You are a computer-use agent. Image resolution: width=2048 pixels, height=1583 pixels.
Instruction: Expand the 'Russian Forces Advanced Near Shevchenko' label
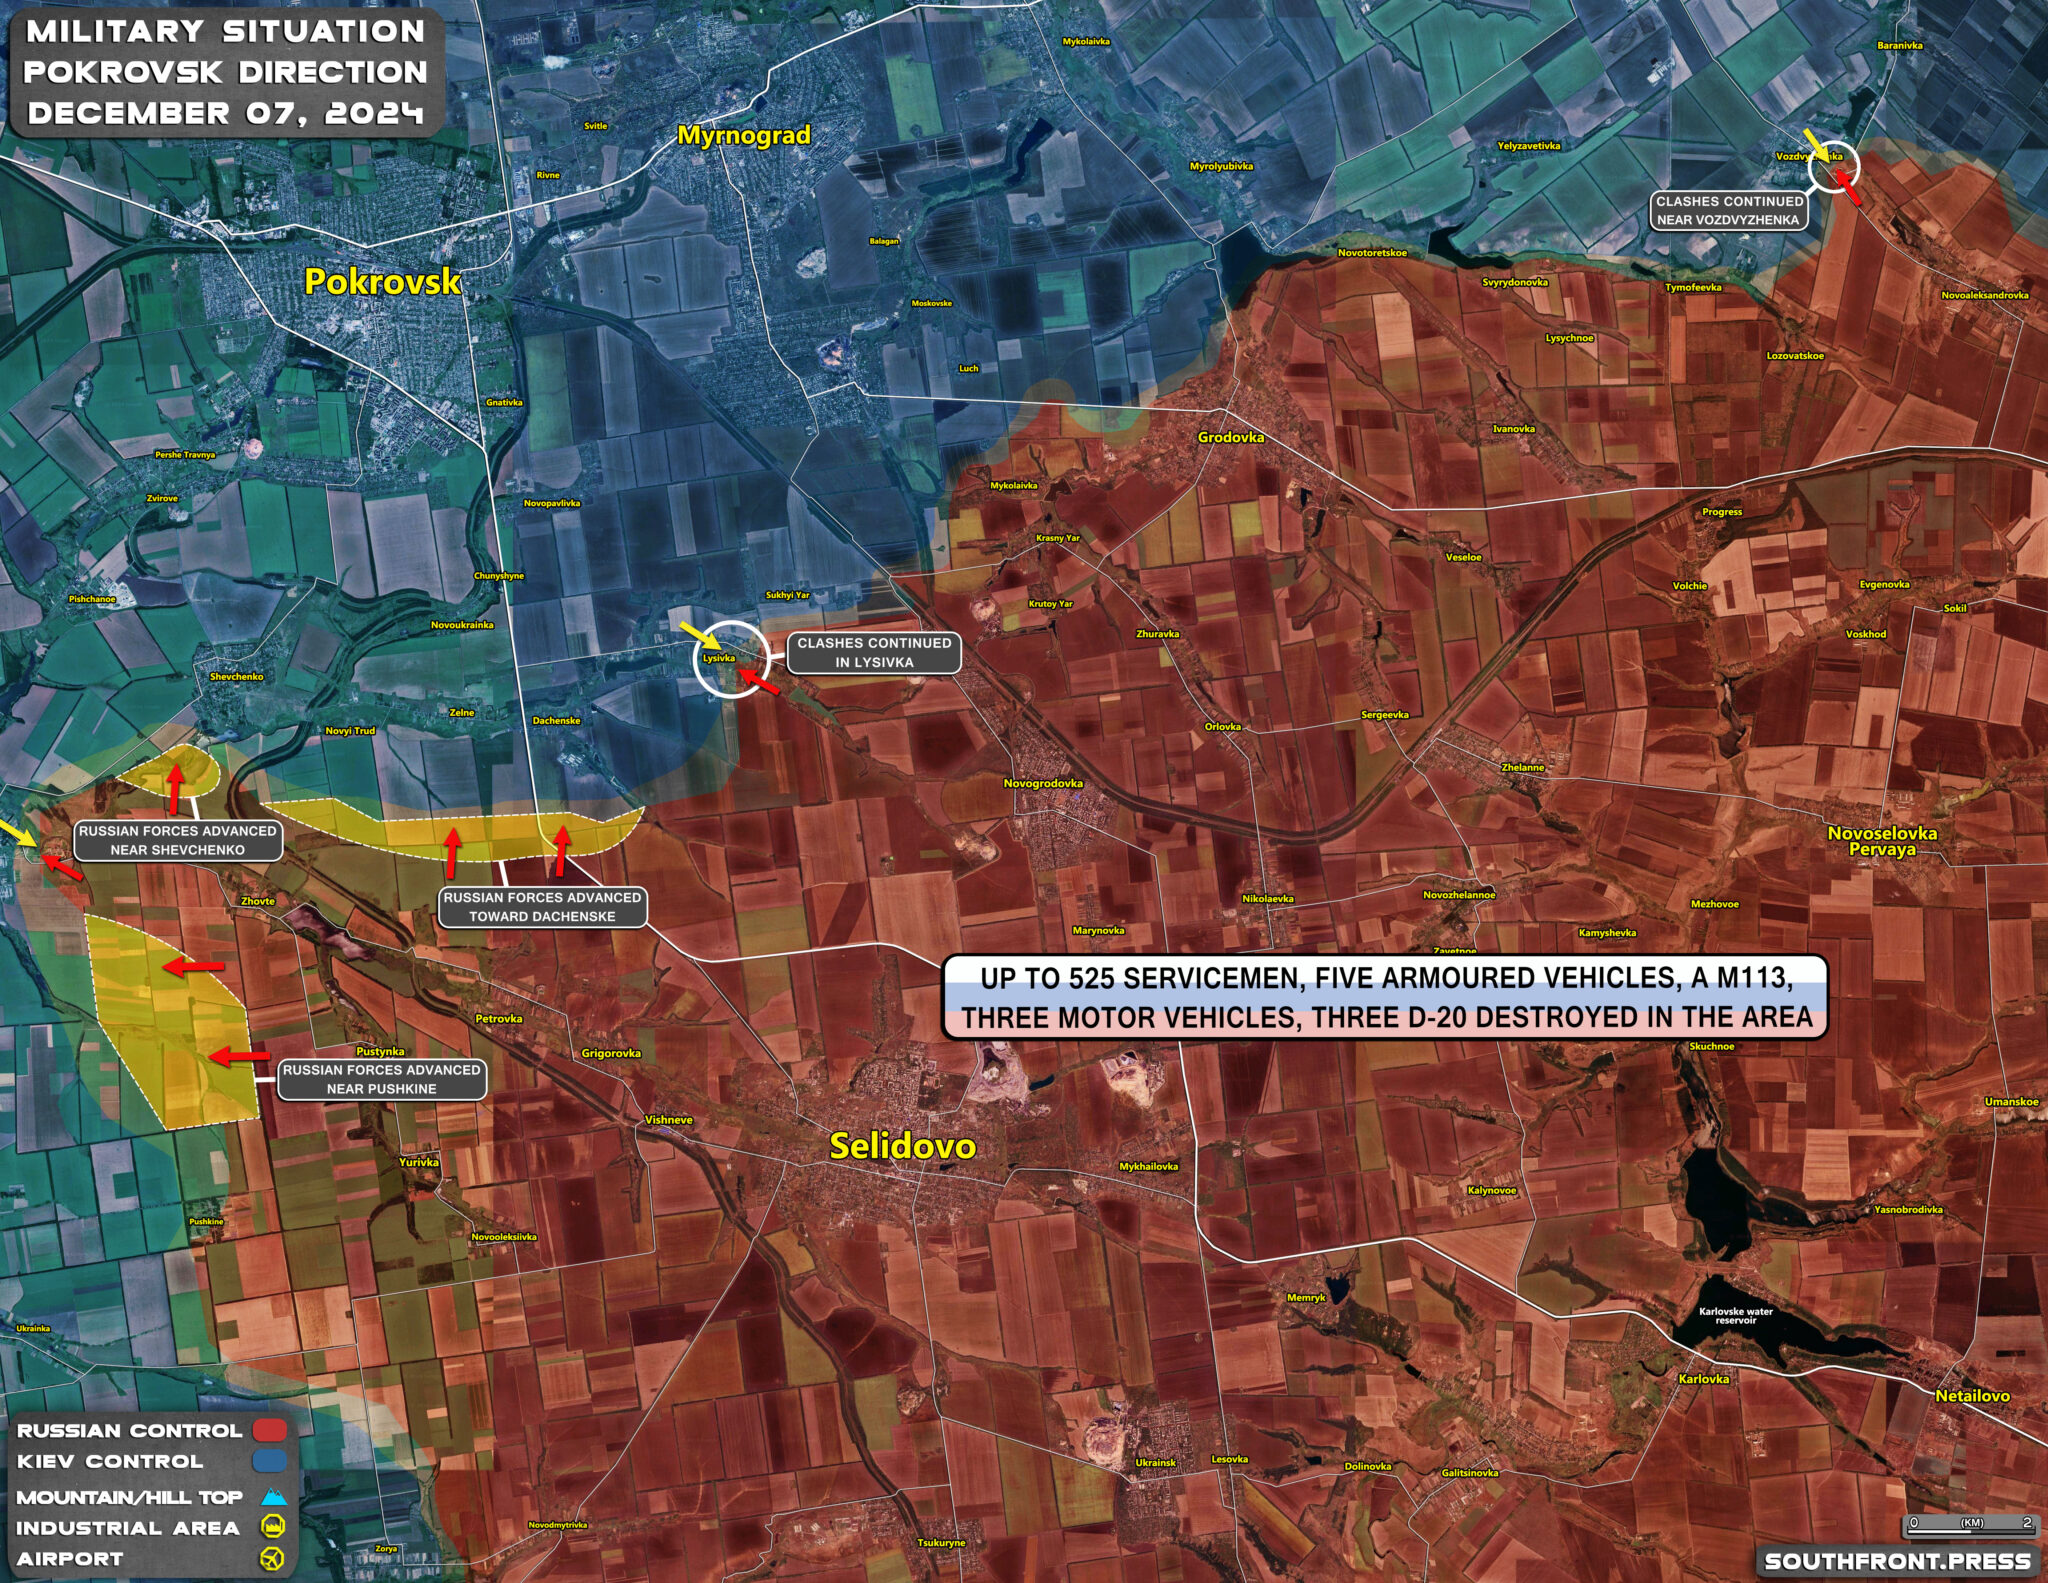pyautogui.click(x=180, y=838)
